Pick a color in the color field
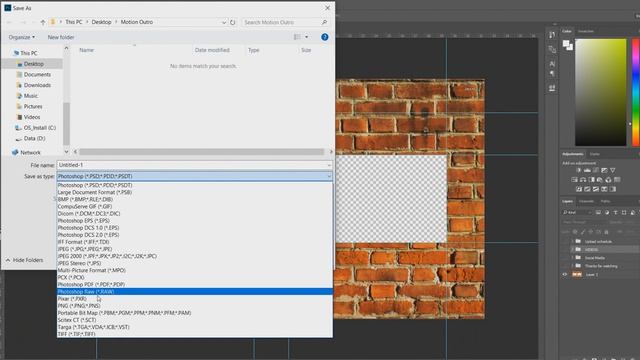 [600, 92]
